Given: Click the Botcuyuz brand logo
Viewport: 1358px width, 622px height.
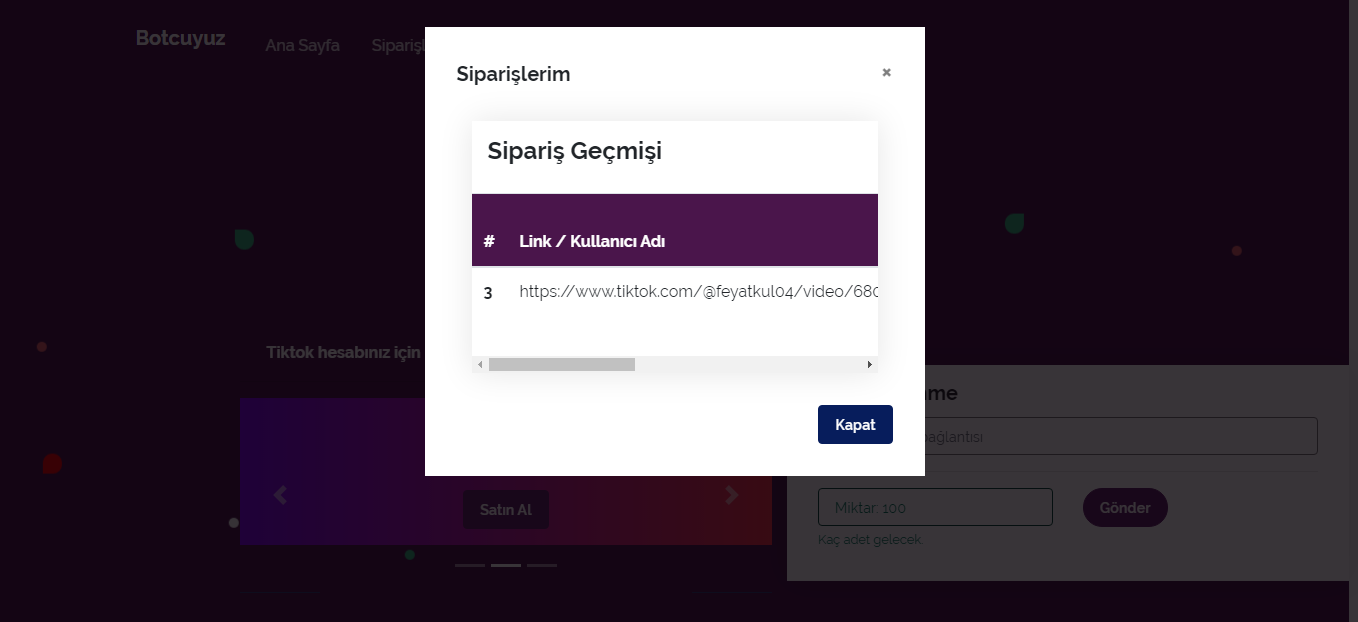Looking at the screenshot, I should pyautogui.click(x=181, y=38).
